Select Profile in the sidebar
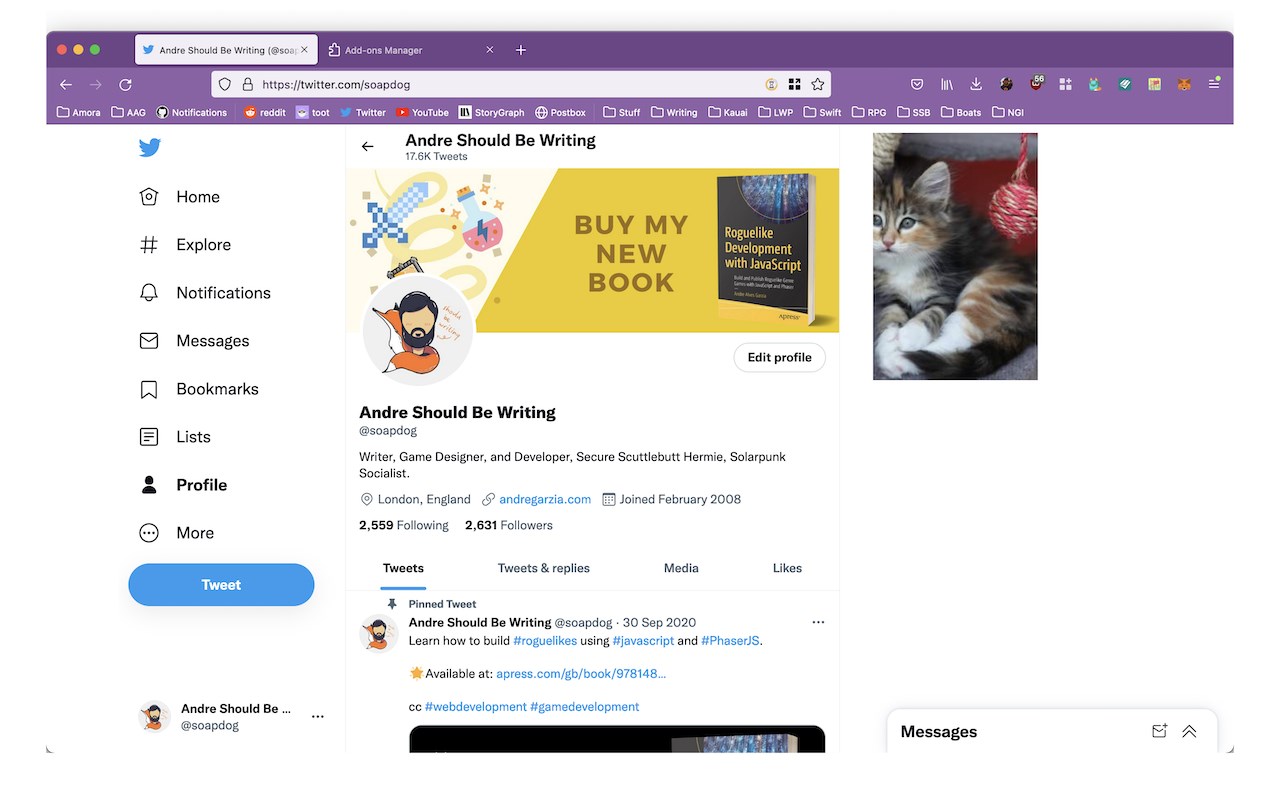This screenshot has width=1280, height=800. pyautogui.click(x=183, y=485)
